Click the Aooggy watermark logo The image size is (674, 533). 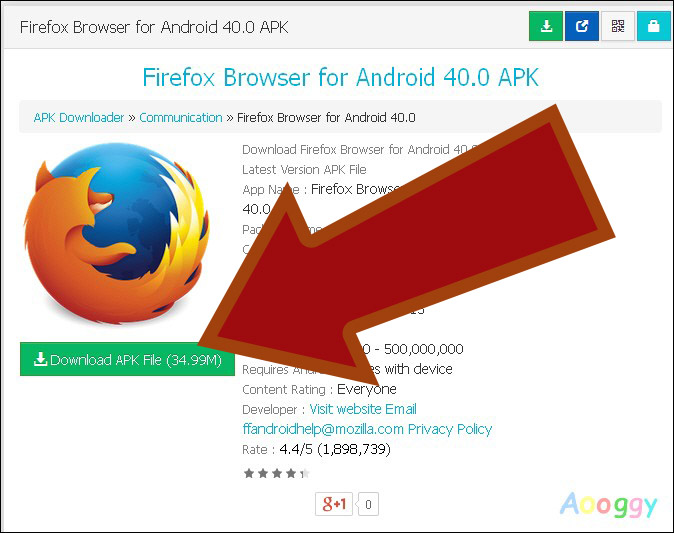[608, 505]
